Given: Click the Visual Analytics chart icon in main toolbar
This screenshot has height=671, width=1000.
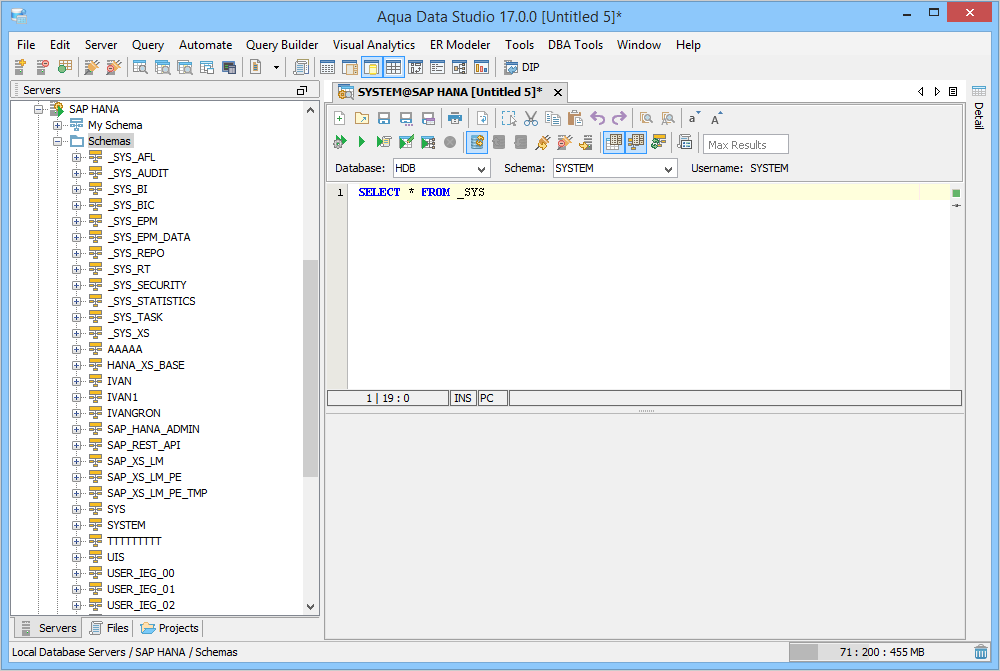Looking at the screenshot, I should (x=482, y=67).
